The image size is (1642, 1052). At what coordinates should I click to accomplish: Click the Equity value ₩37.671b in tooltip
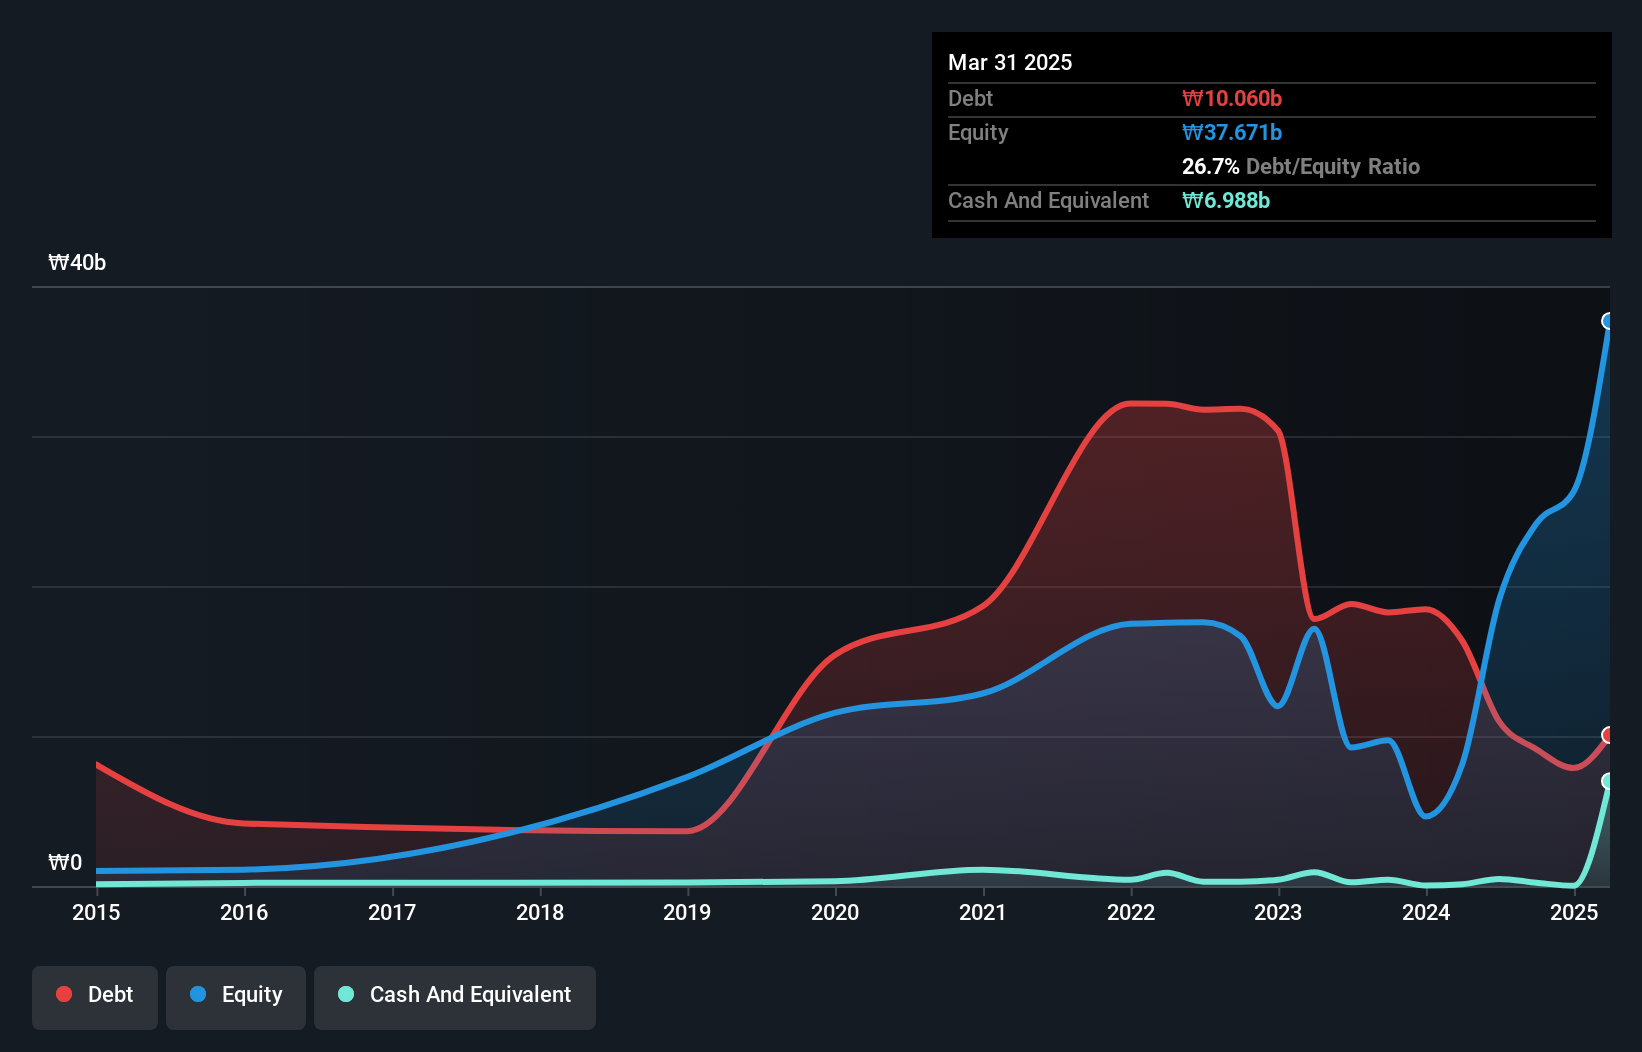pos(1232,132)
